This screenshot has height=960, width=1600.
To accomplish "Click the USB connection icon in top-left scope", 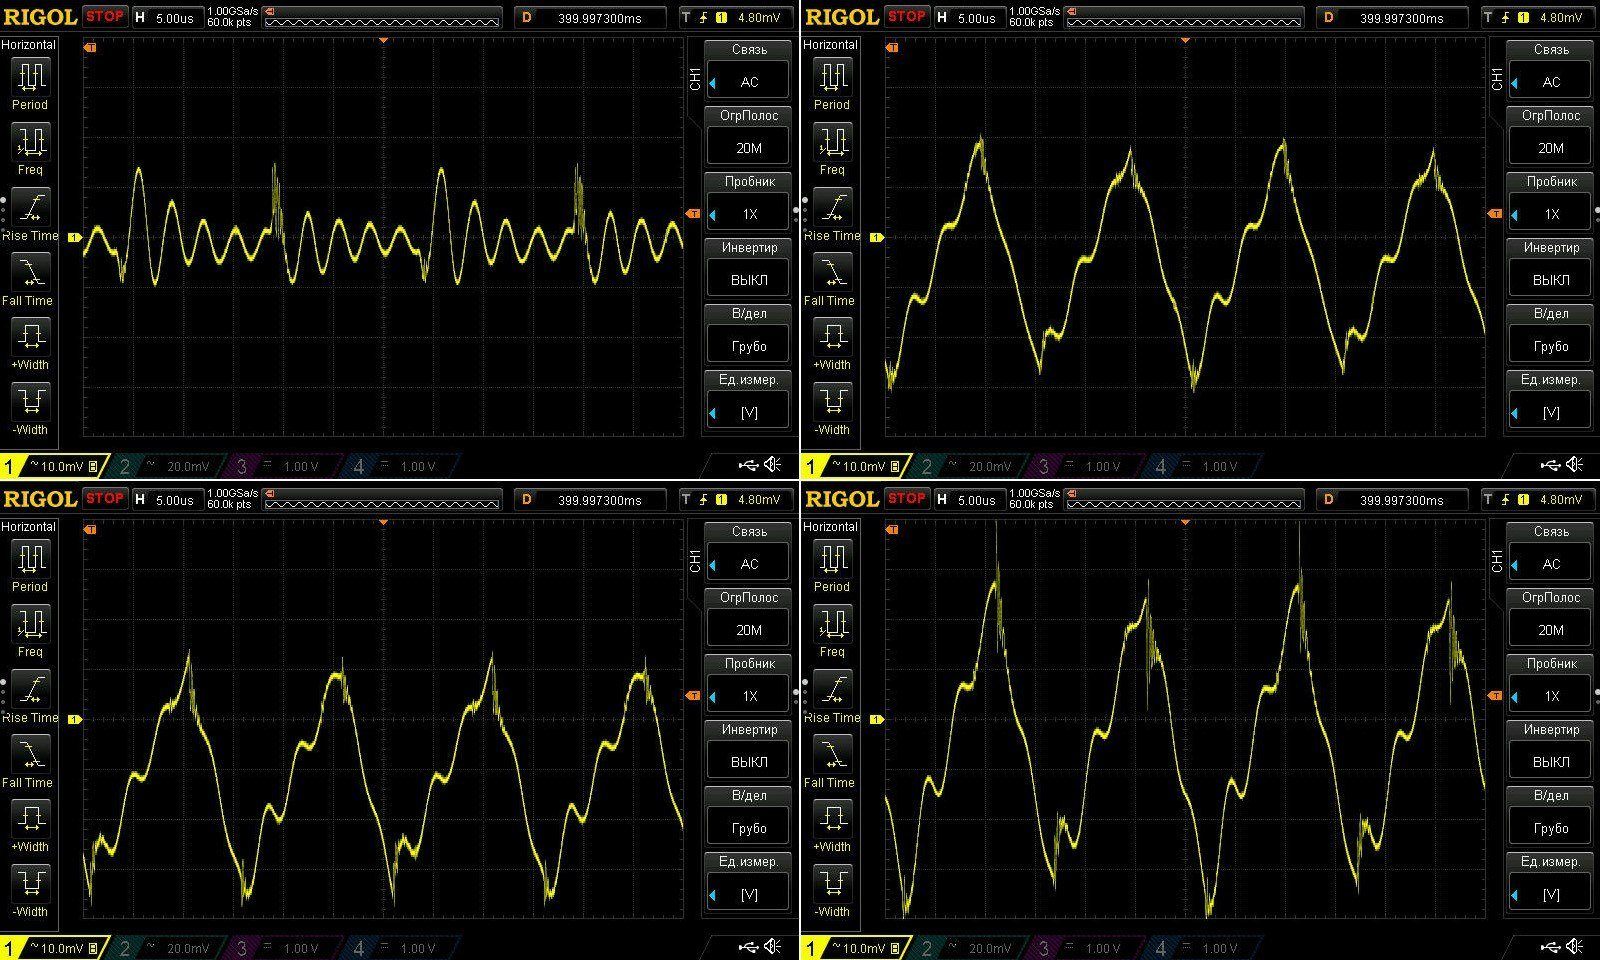I will [748, 465].
